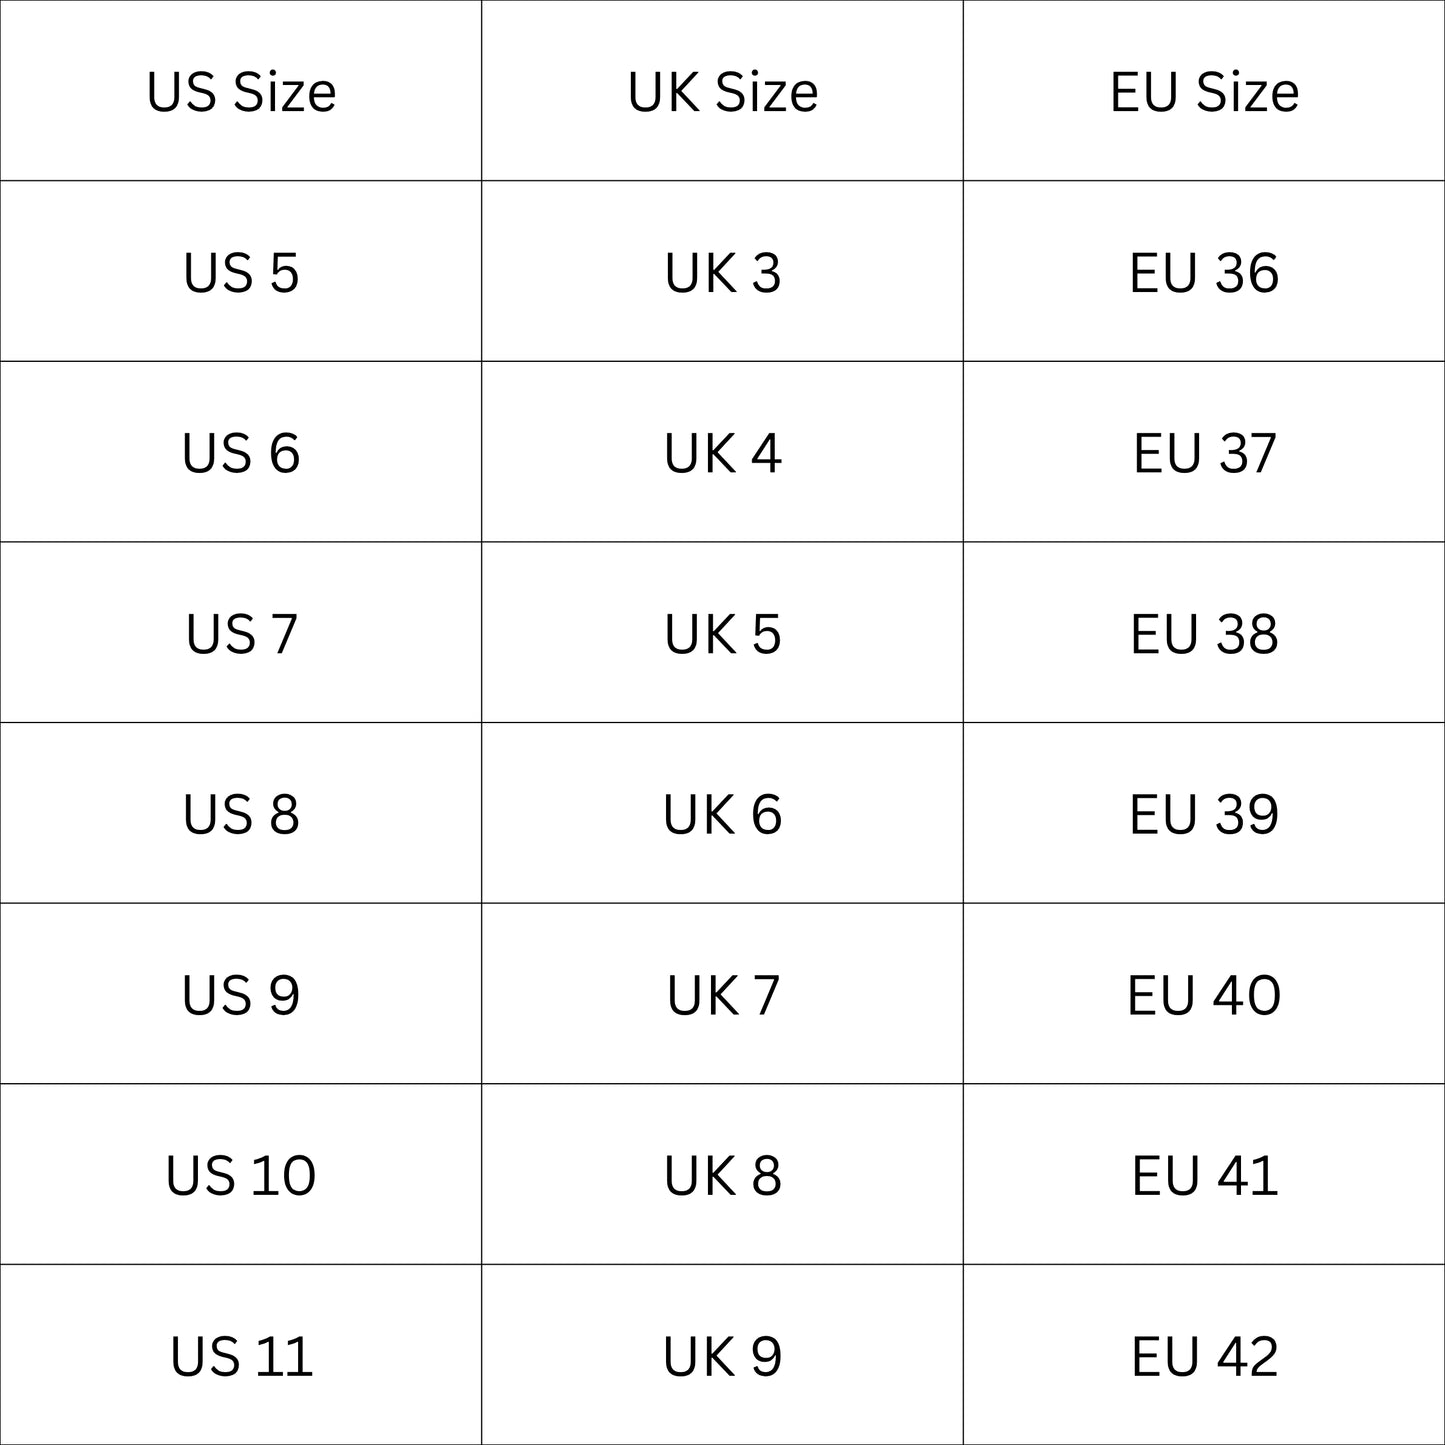This screenshot has width=1445, height=1445.
Task: Select the US 7 cell
Action: click(241, 634)
